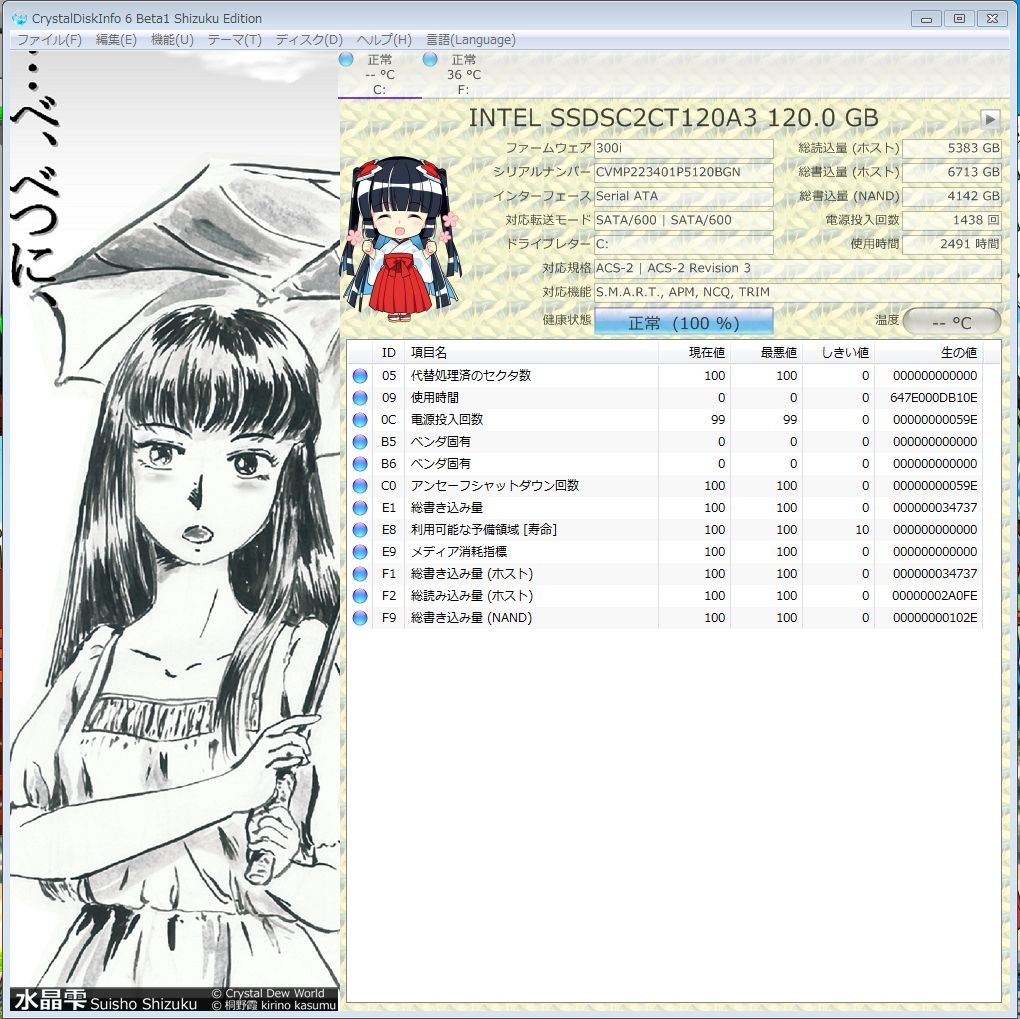Screen dimensions: 1020x1019
Task: Open the ディスク(D) menu
Action: click(308, 40)
